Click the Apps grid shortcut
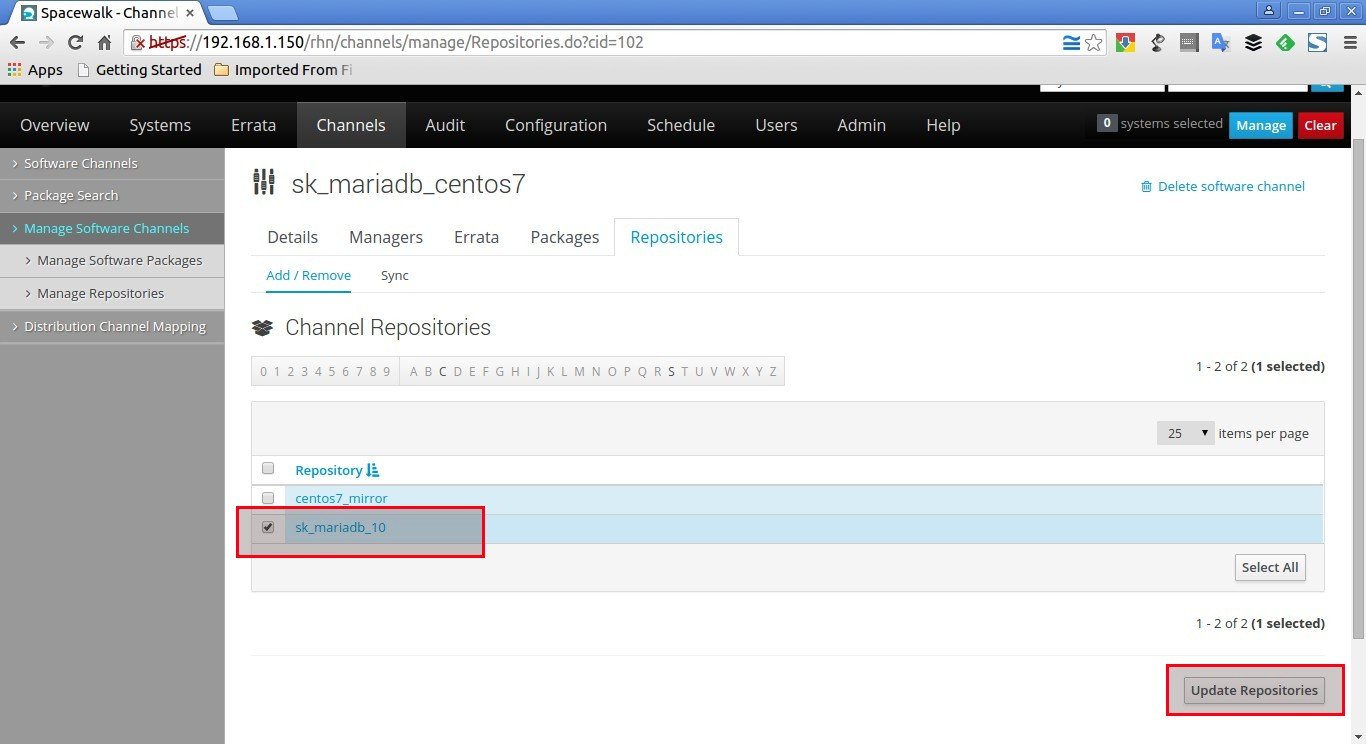The image size is (1366, 744). [35, 70]
